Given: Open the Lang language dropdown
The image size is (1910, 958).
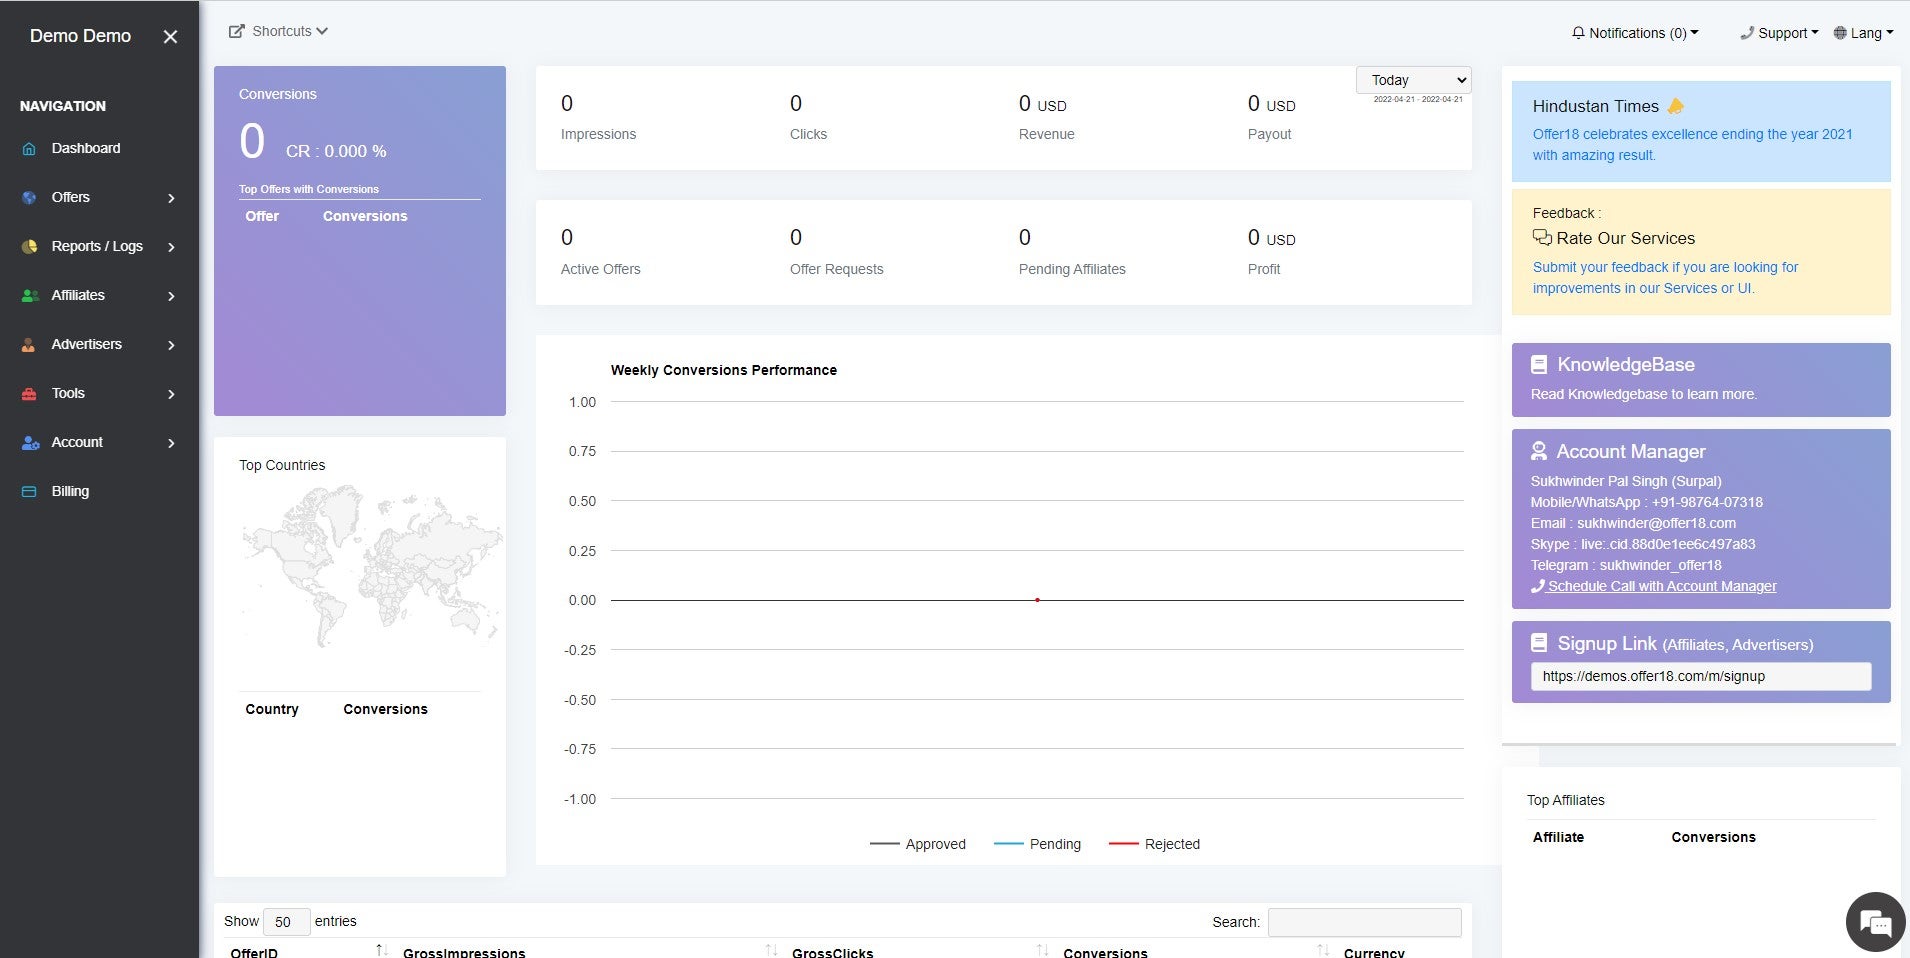Looking at the screenshot, I should [x=1863, y=33].
